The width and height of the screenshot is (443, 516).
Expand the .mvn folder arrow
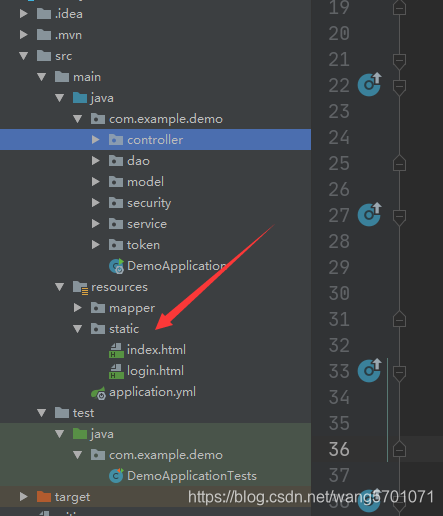24,35
